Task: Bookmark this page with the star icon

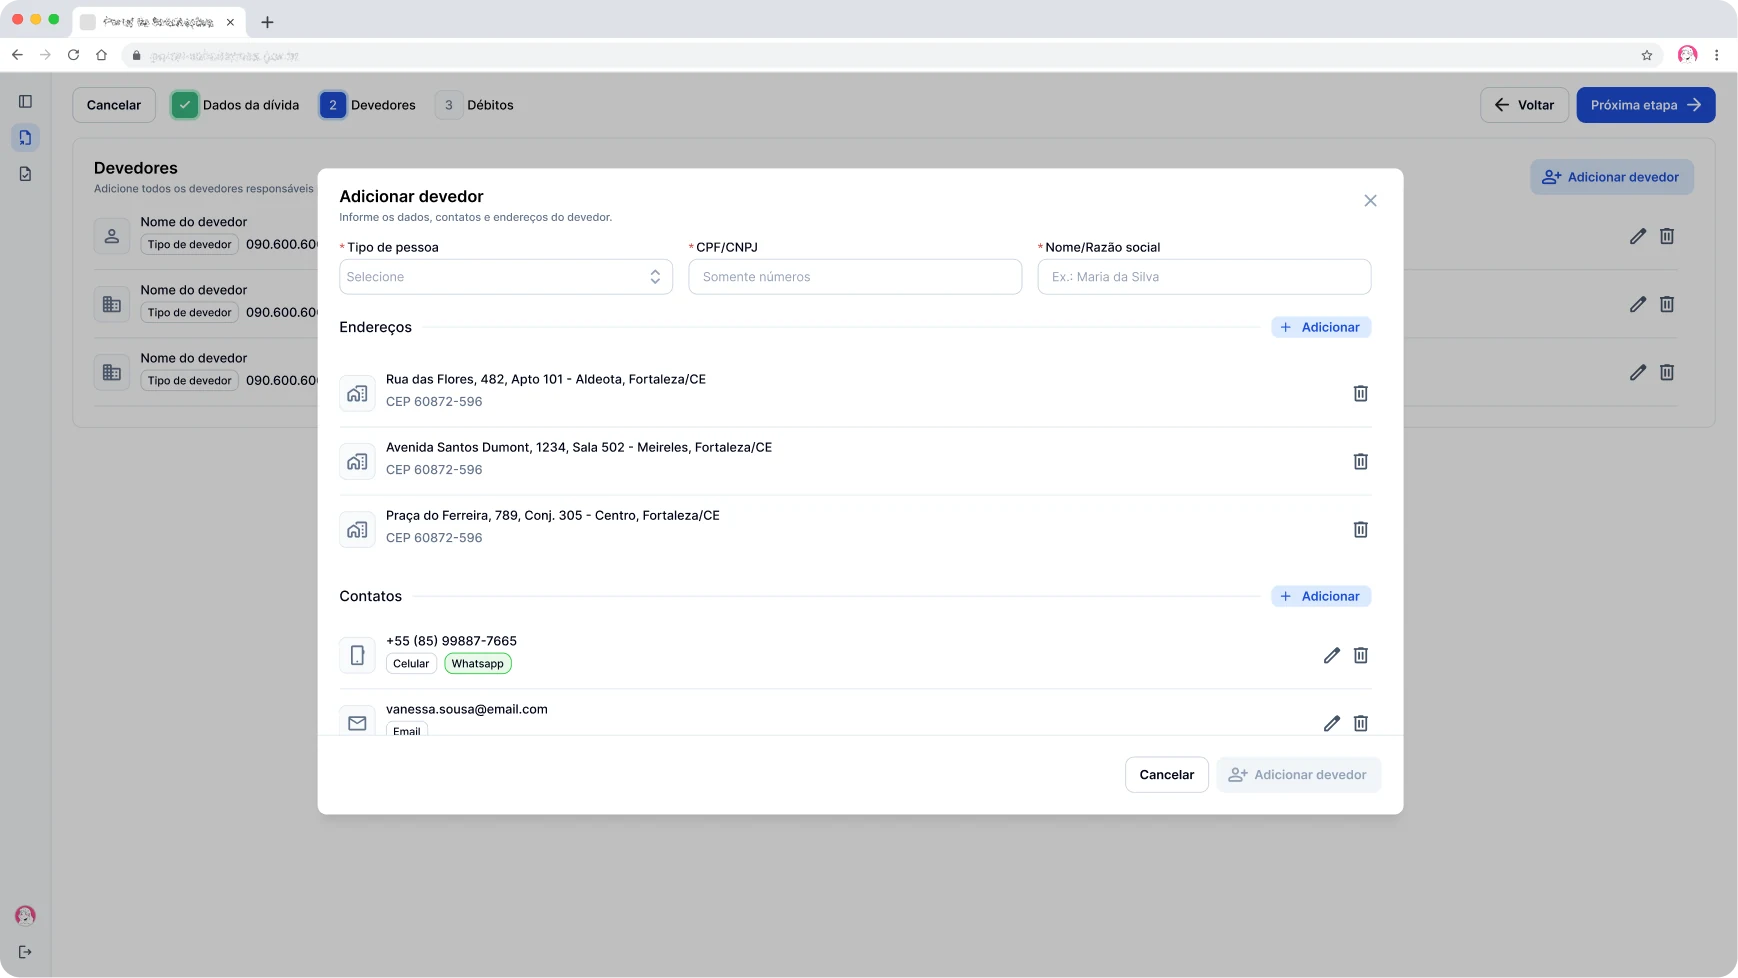Action: click(1646, 55)
